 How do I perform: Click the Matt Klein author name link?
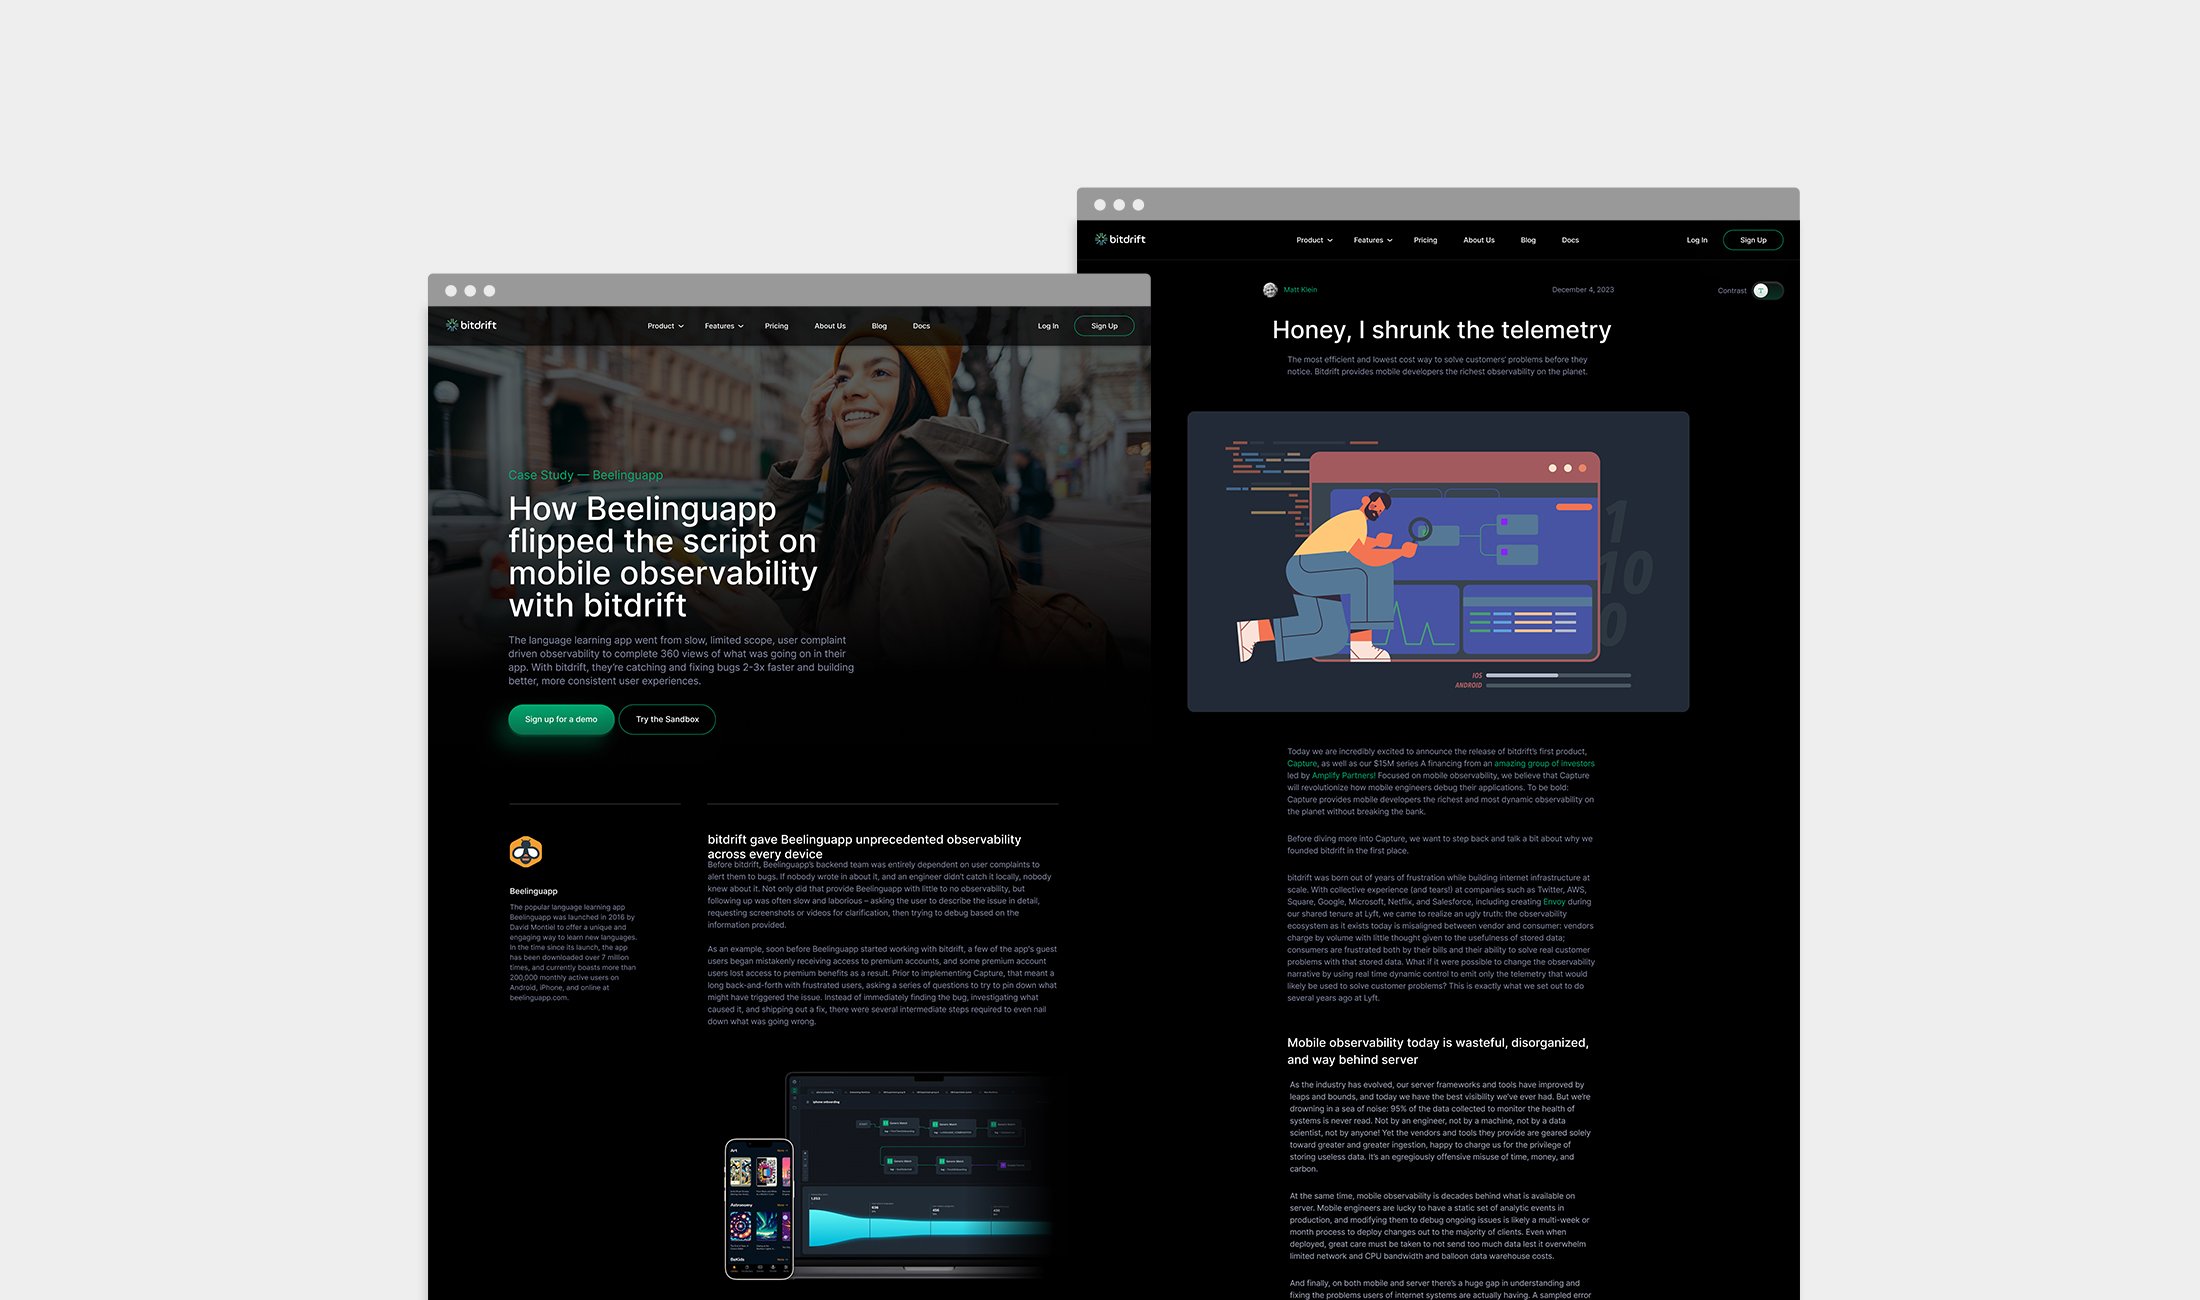click(1300, 290)
